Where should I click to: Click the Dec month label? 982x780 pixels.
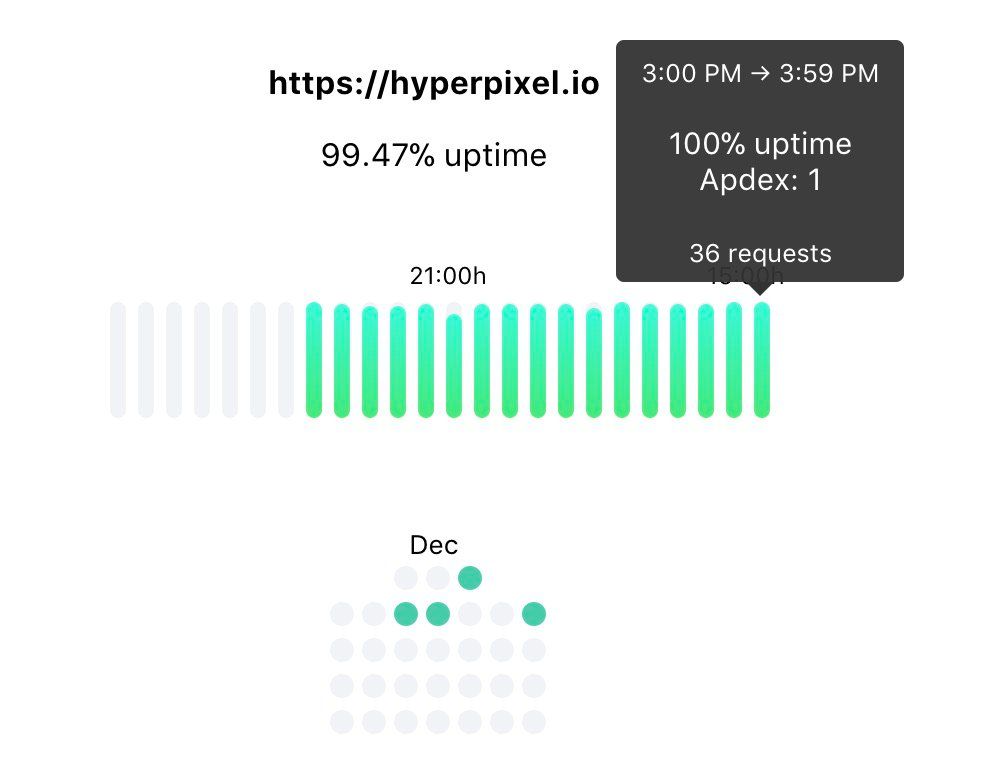pyautogui.click(x=434, y=545)
